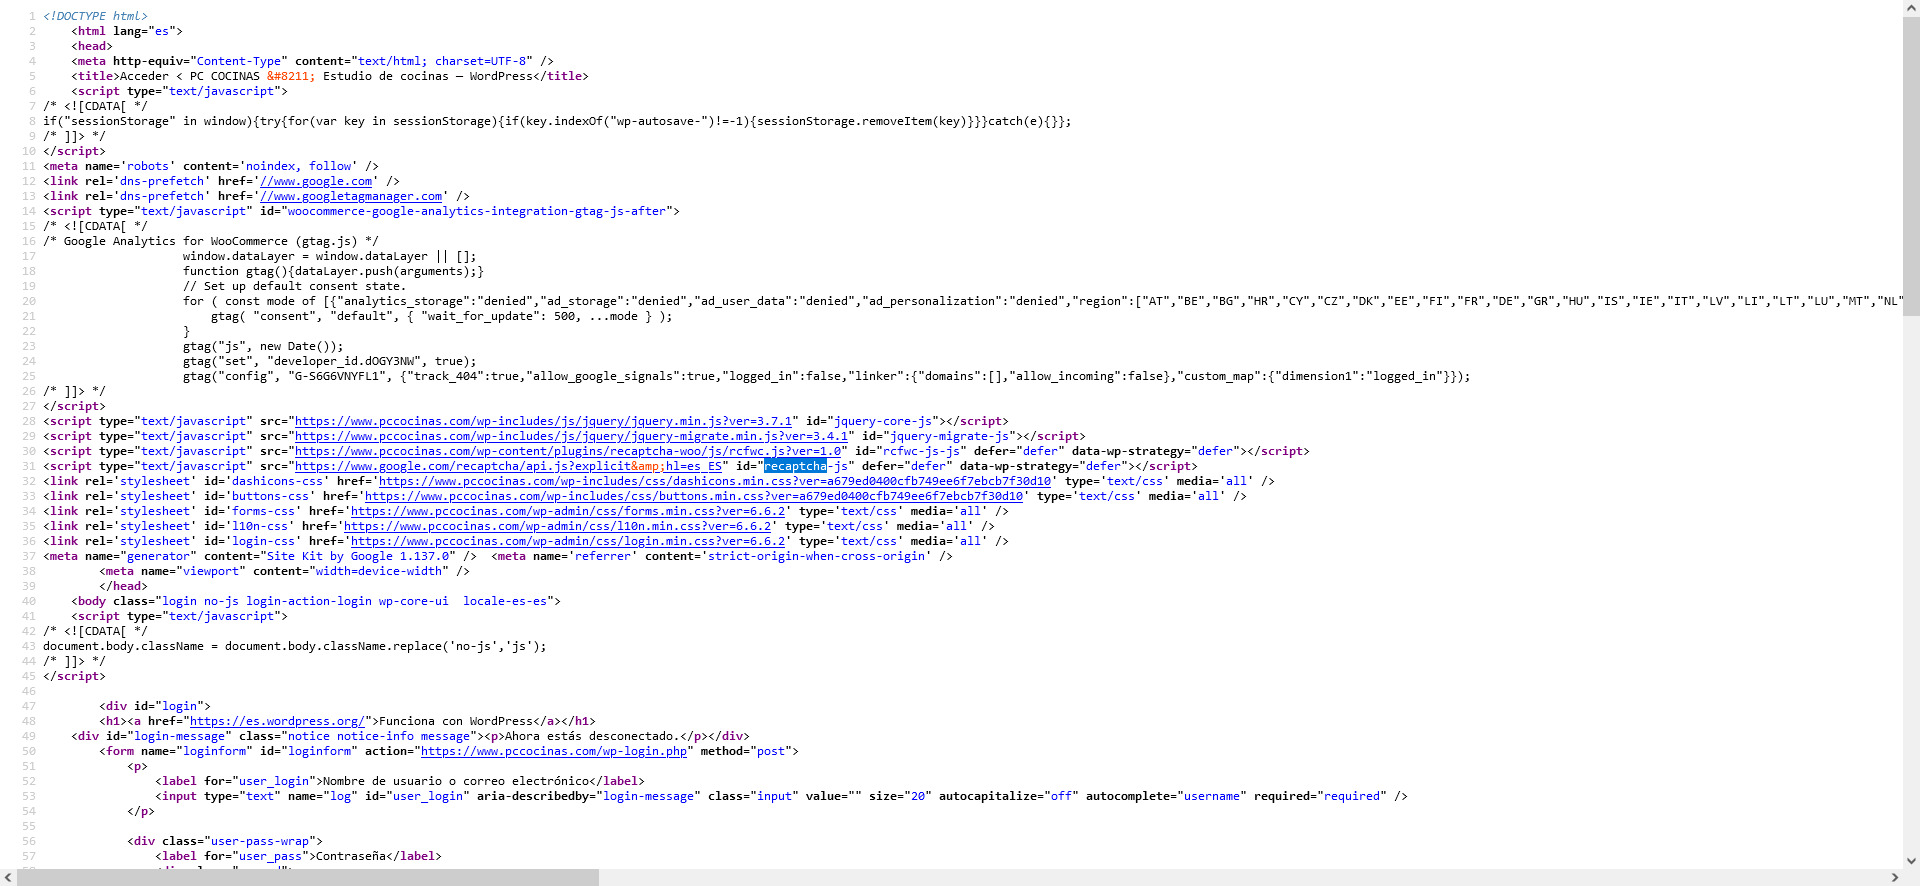Click the developer_id.dOGY3NW text
This screenshot has height=886, width=1920.
click(346, 361)
